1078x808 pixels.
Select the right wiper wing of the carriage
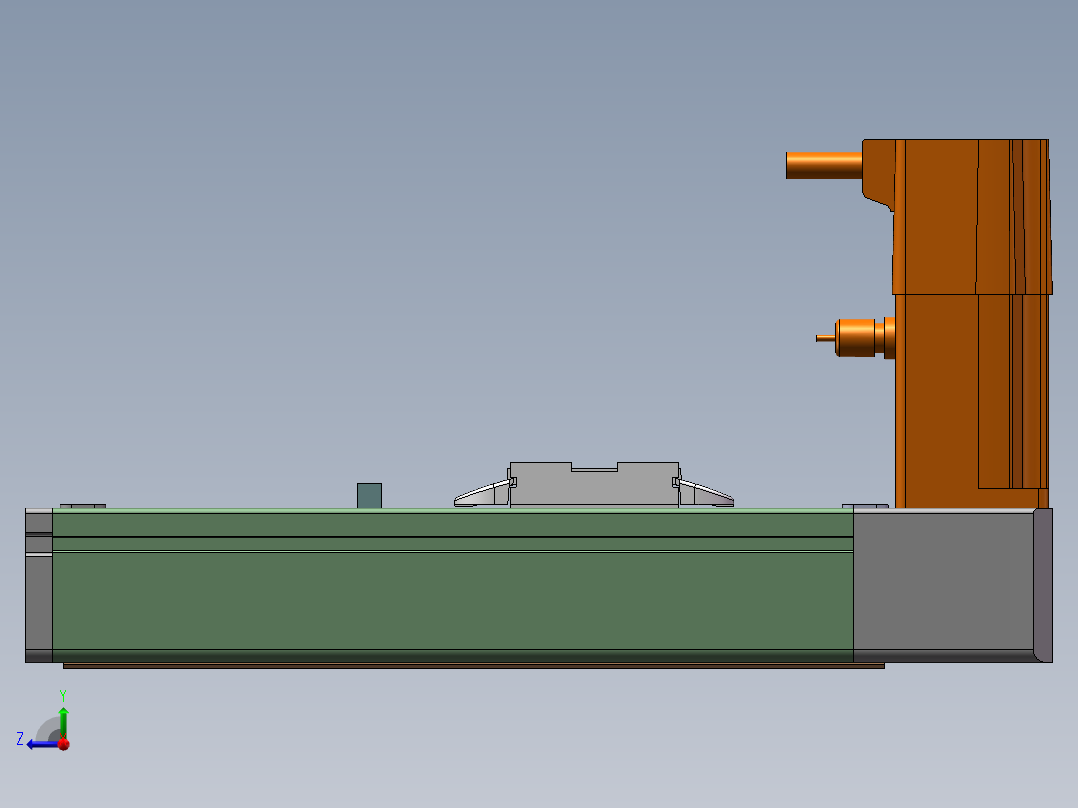tap(705, 494)
